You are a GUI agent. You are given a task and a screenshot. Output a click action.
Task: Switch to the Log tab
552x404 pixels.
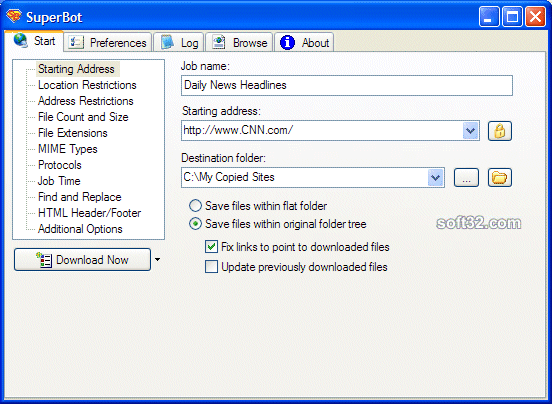click(179, 43)
